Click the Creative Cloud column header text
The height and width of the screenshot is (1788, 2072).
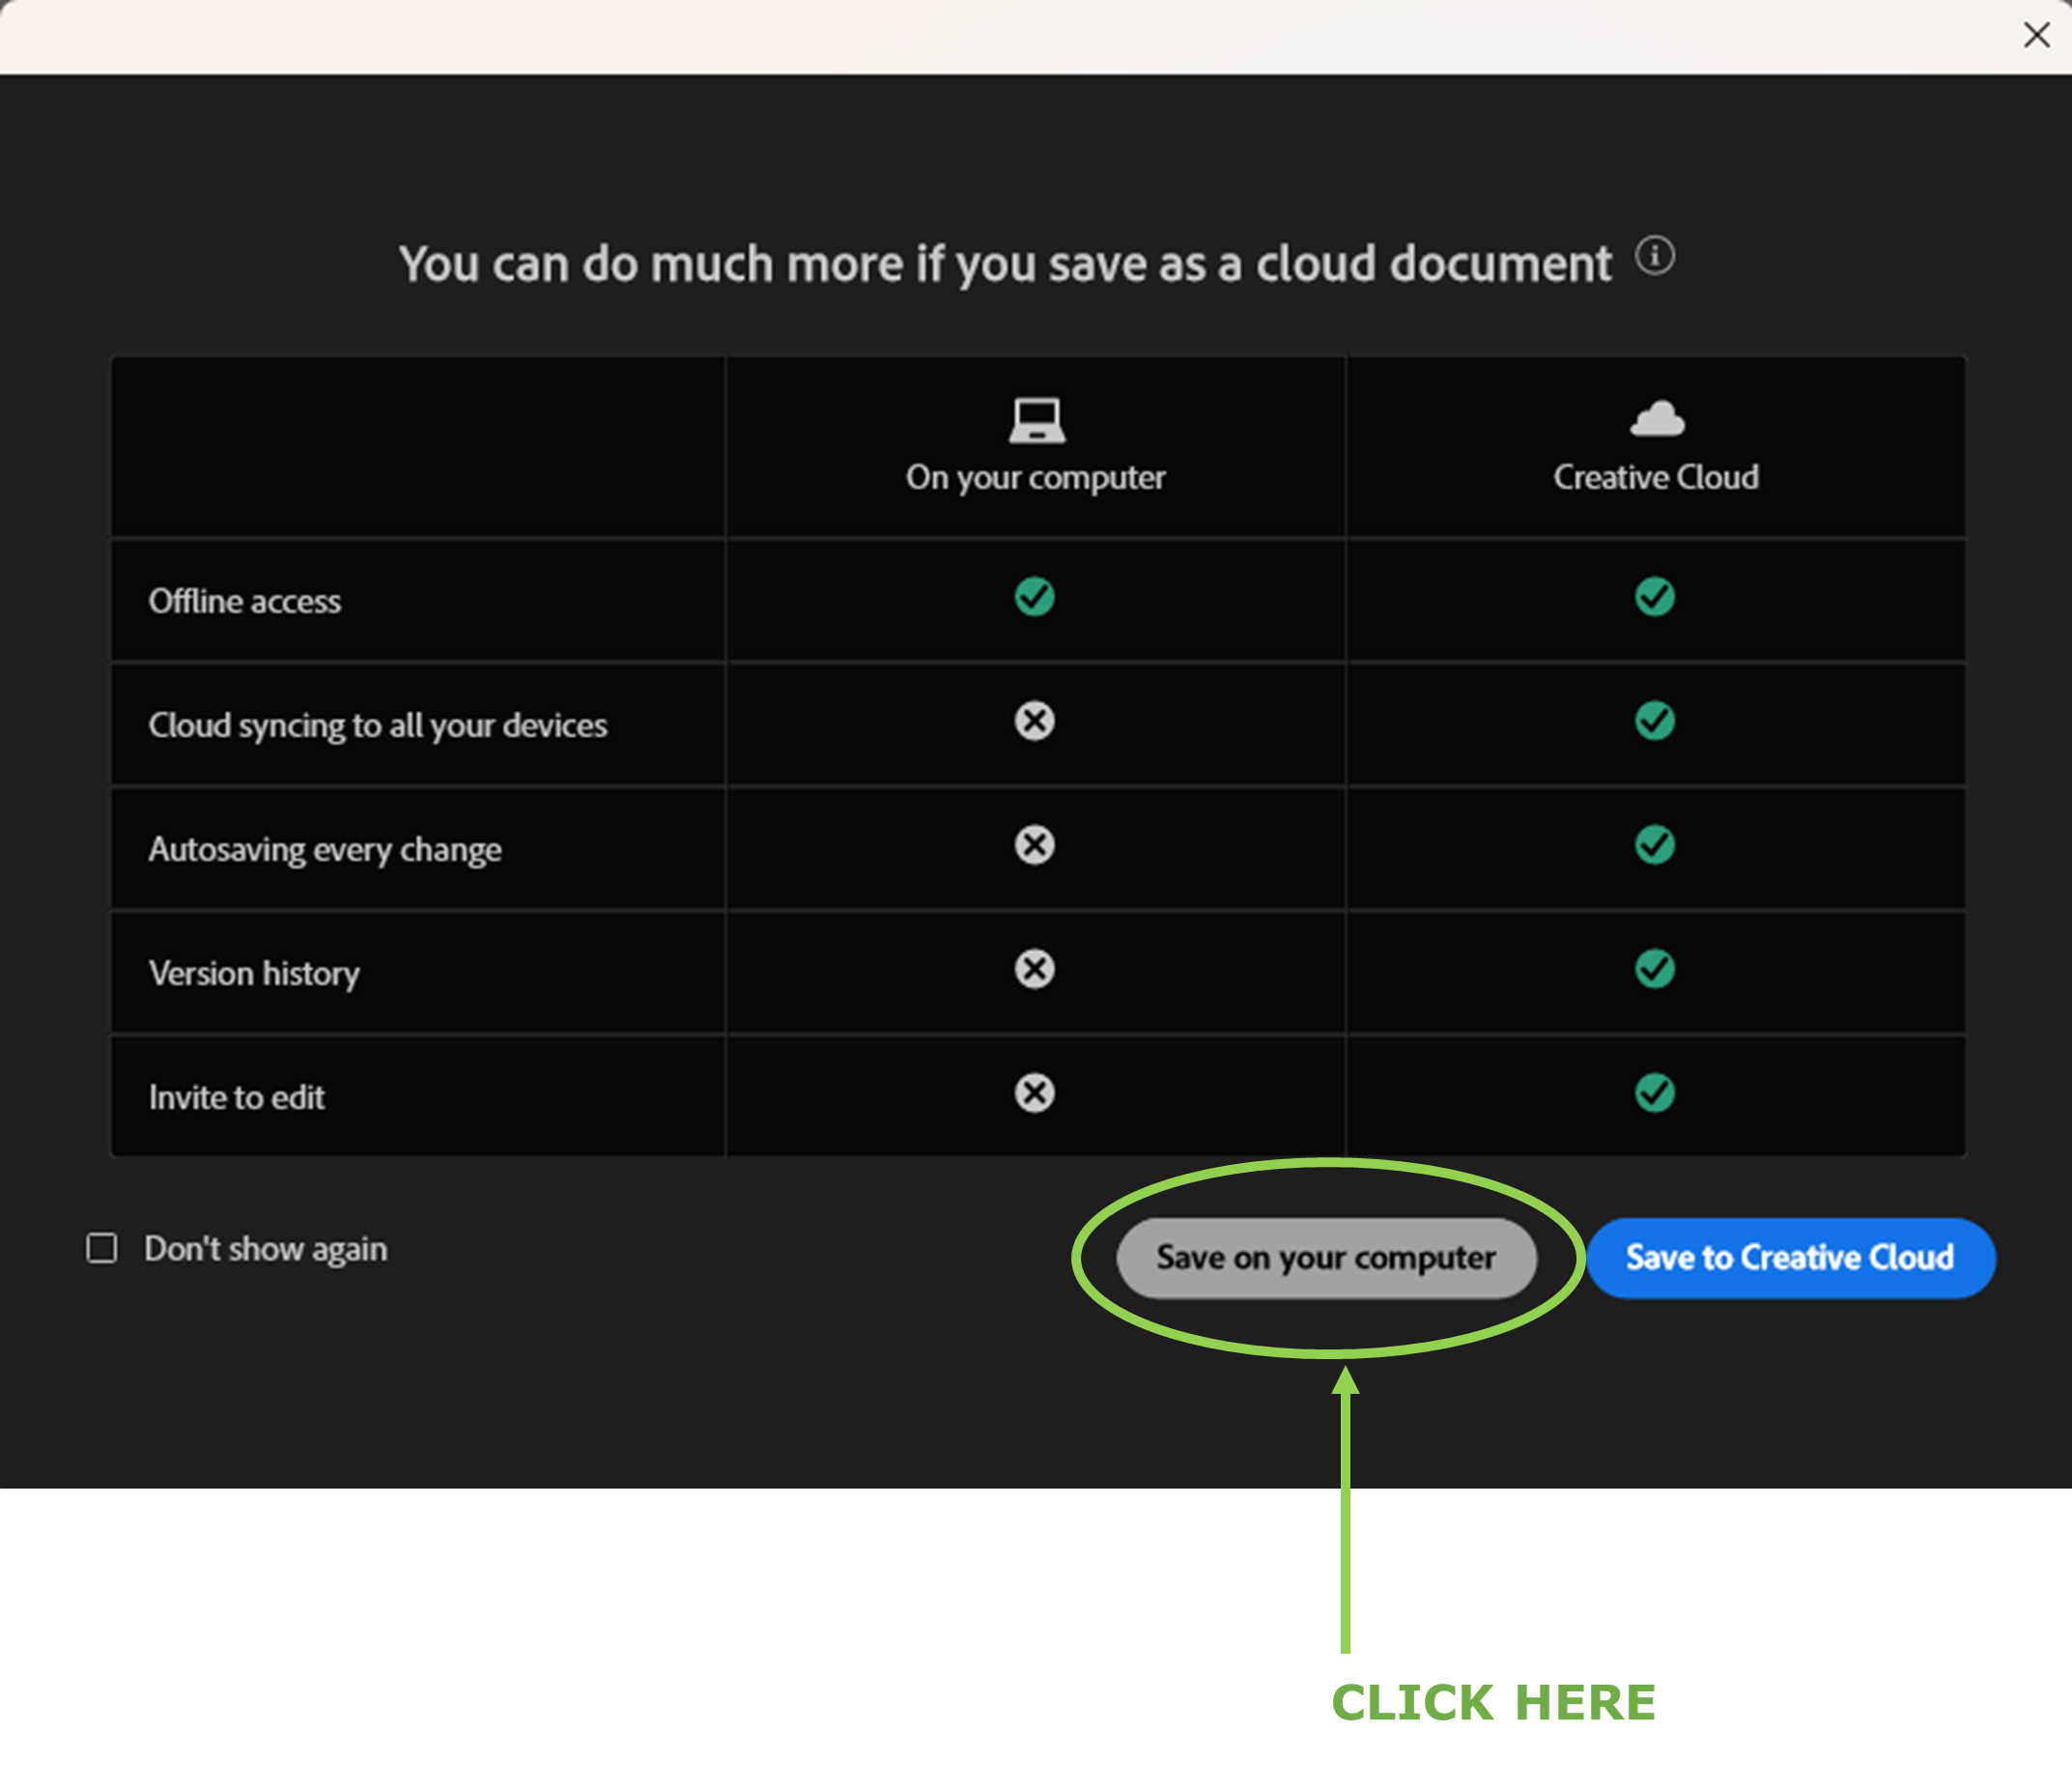pyautogui.click(x=1656, y=478)
